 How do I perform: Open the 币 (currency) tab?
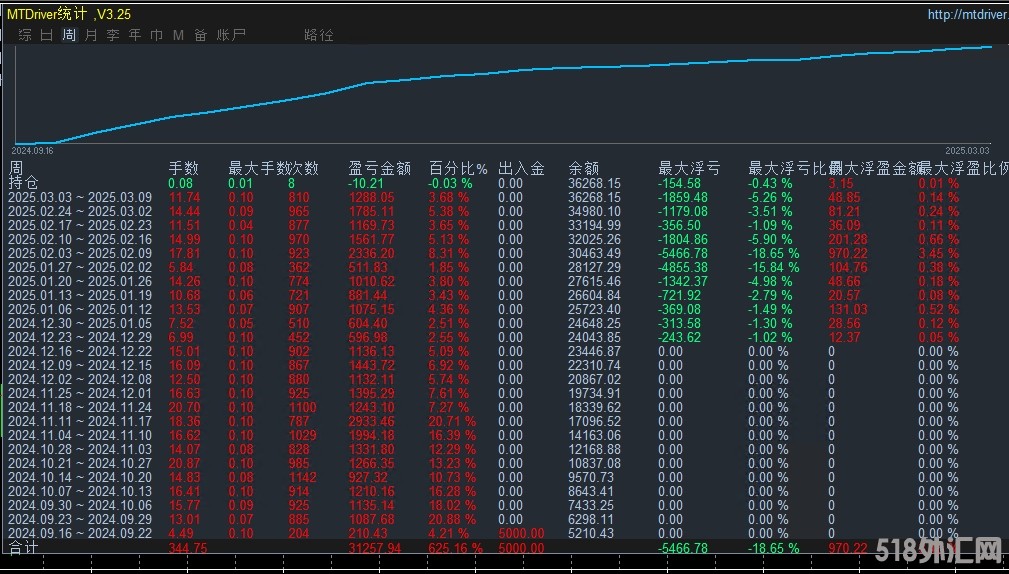pyautogui.click(x=156, y=35)
